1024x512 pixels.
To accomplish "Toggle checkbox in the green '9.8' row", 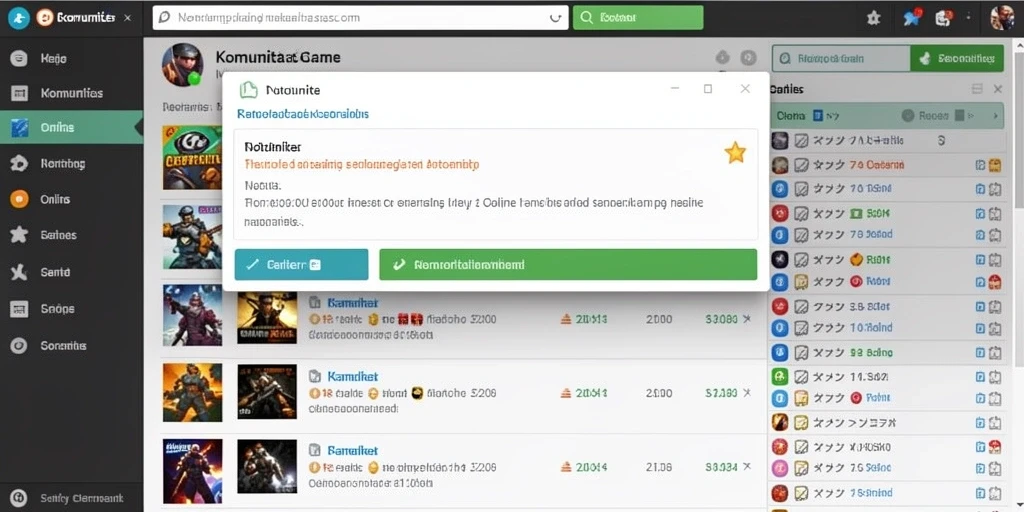I will click(801, 353).
